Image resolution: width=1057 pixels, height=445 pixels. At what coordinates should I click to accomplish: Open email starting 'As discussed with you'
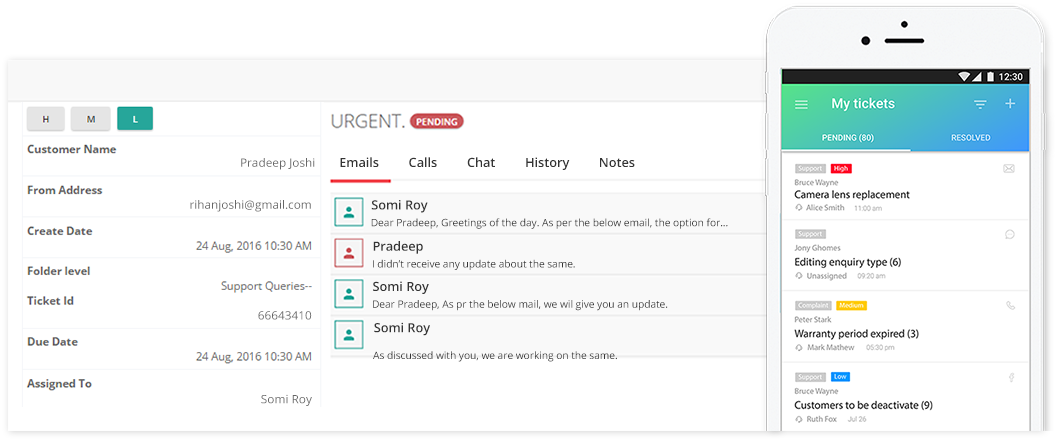coord(547,338)
